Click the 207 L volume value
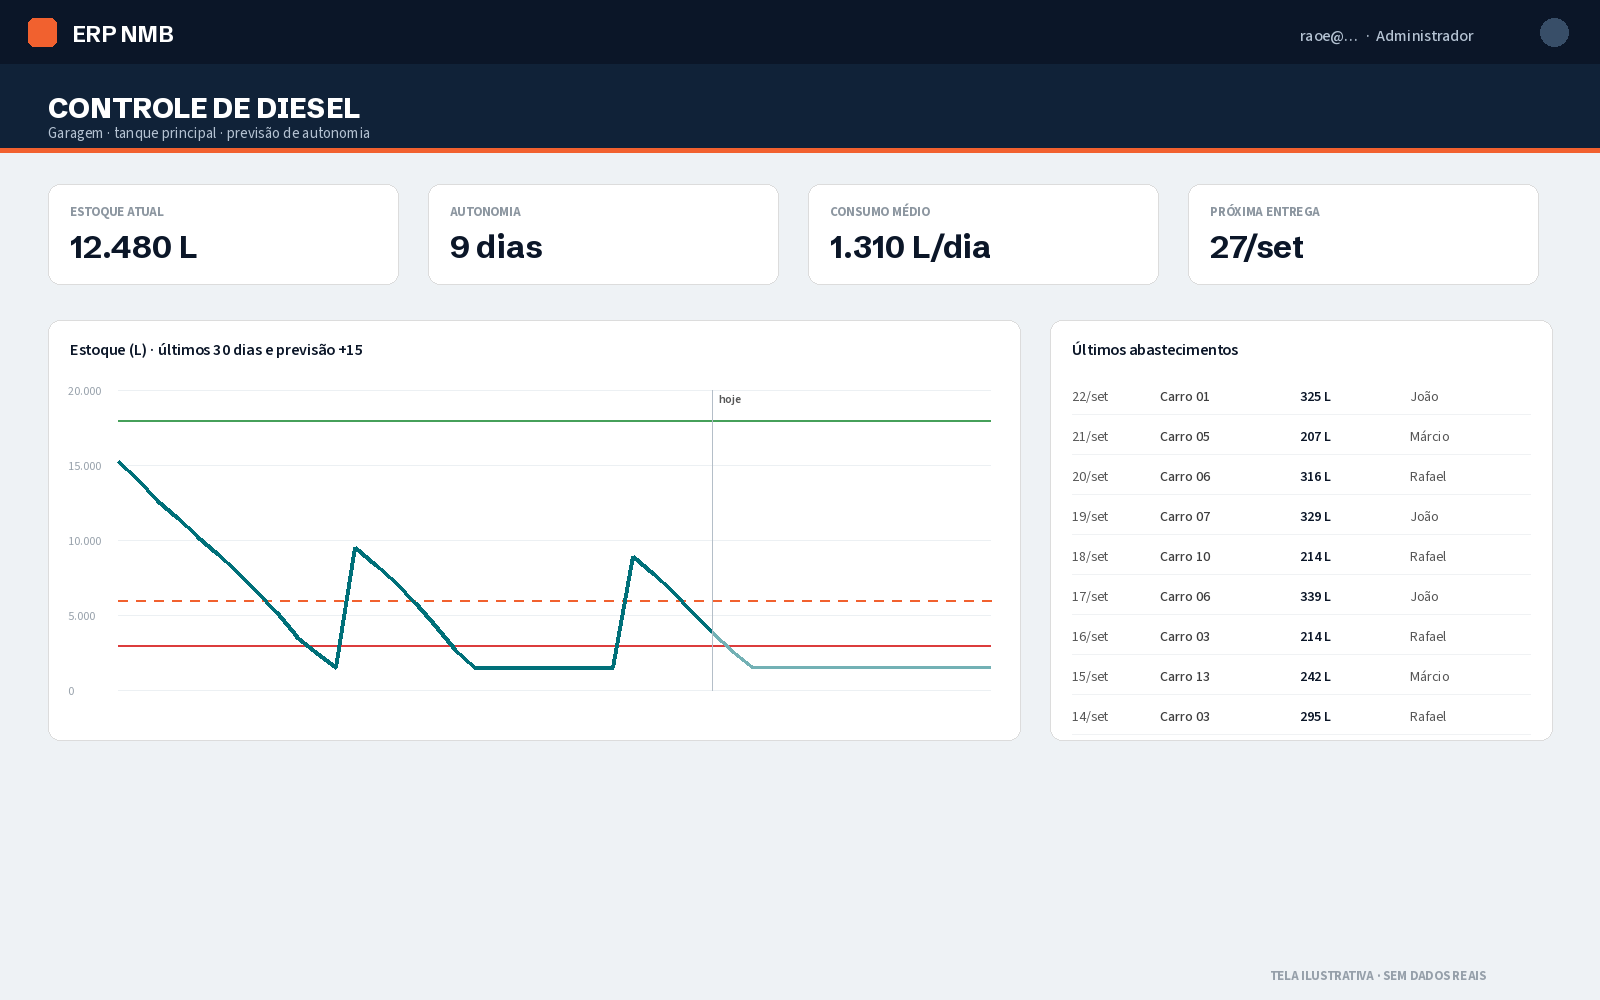 tap(1315, 437)
